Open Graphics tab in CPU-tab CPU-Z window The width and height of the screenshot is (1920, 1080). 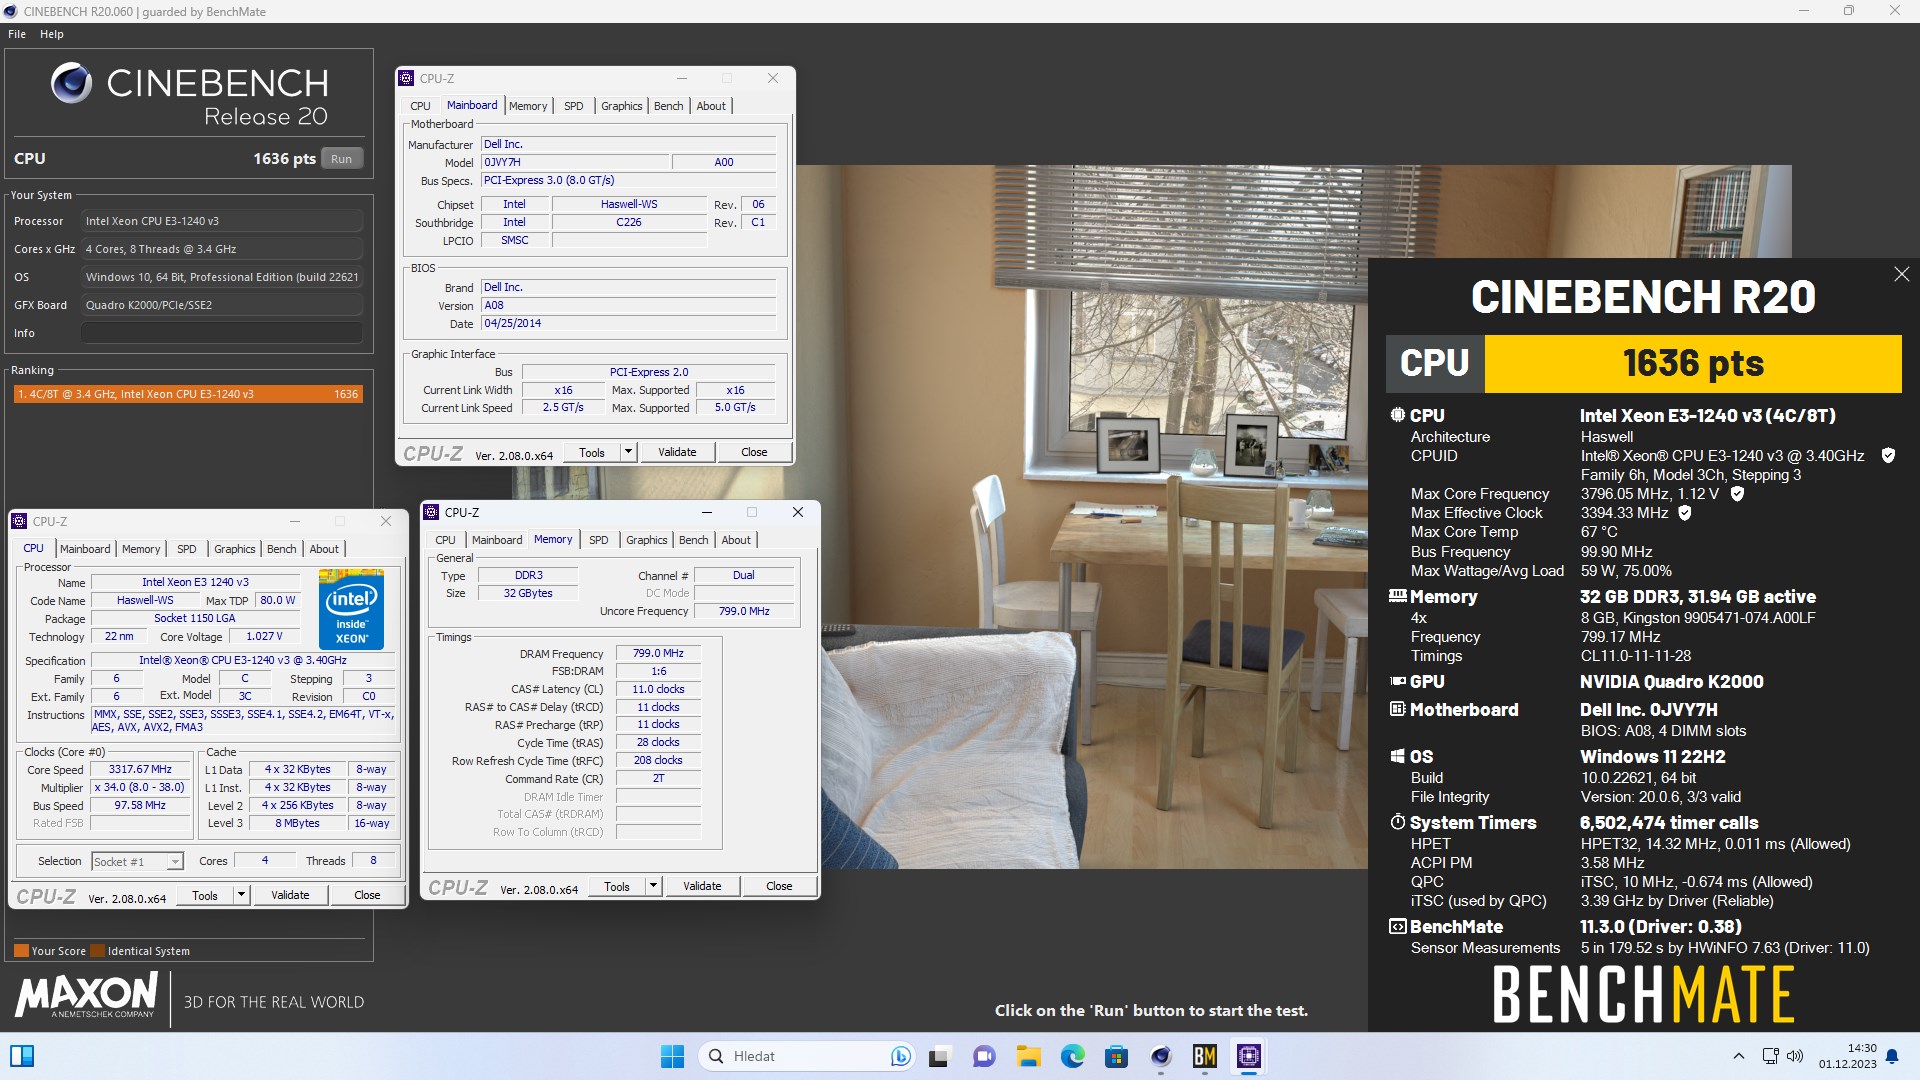(234, 549)
